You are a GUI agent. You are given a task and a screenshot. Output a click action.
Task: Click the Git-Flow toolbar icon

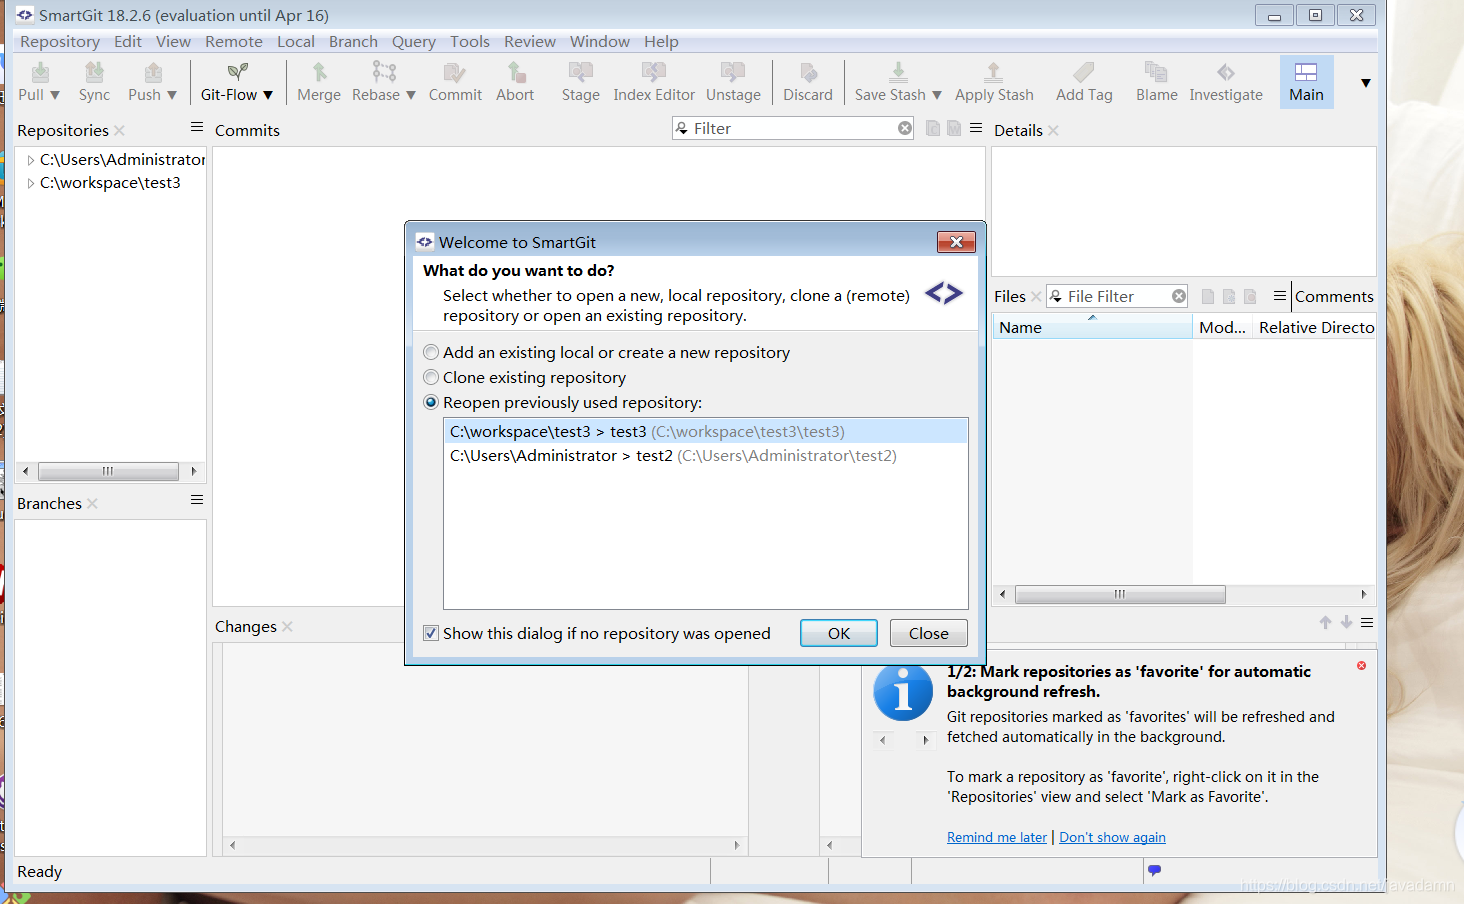(x=237, y=73)
